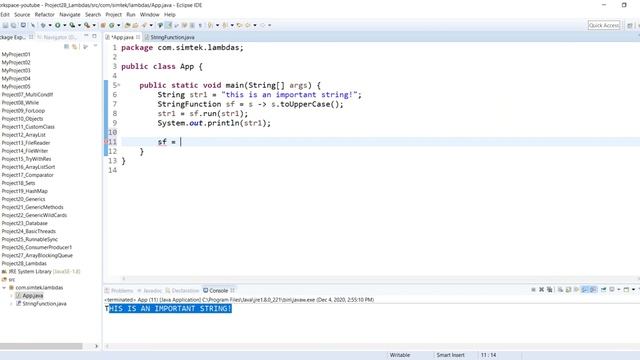
Task: Open the Project menu
Action: (x=113, y=14)
